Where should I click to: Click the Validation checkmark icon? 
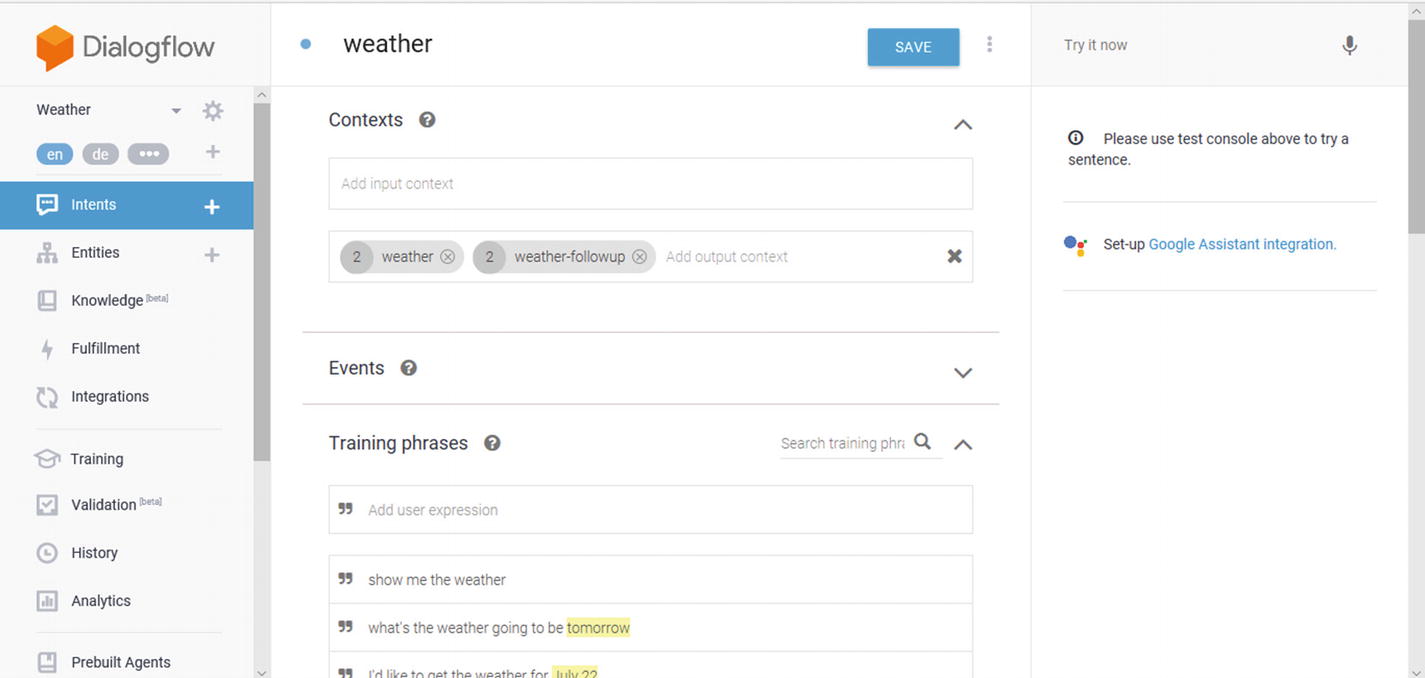pyautogui.click(x=47, y=505)
